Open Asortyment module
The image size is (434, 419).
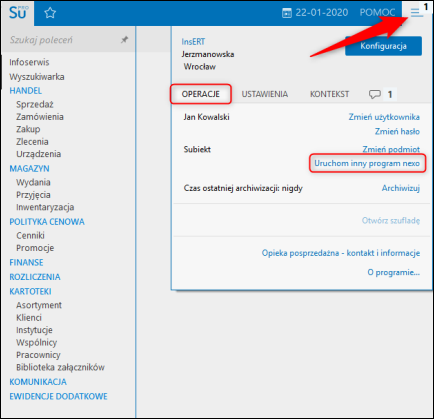(x=39, y=305)
